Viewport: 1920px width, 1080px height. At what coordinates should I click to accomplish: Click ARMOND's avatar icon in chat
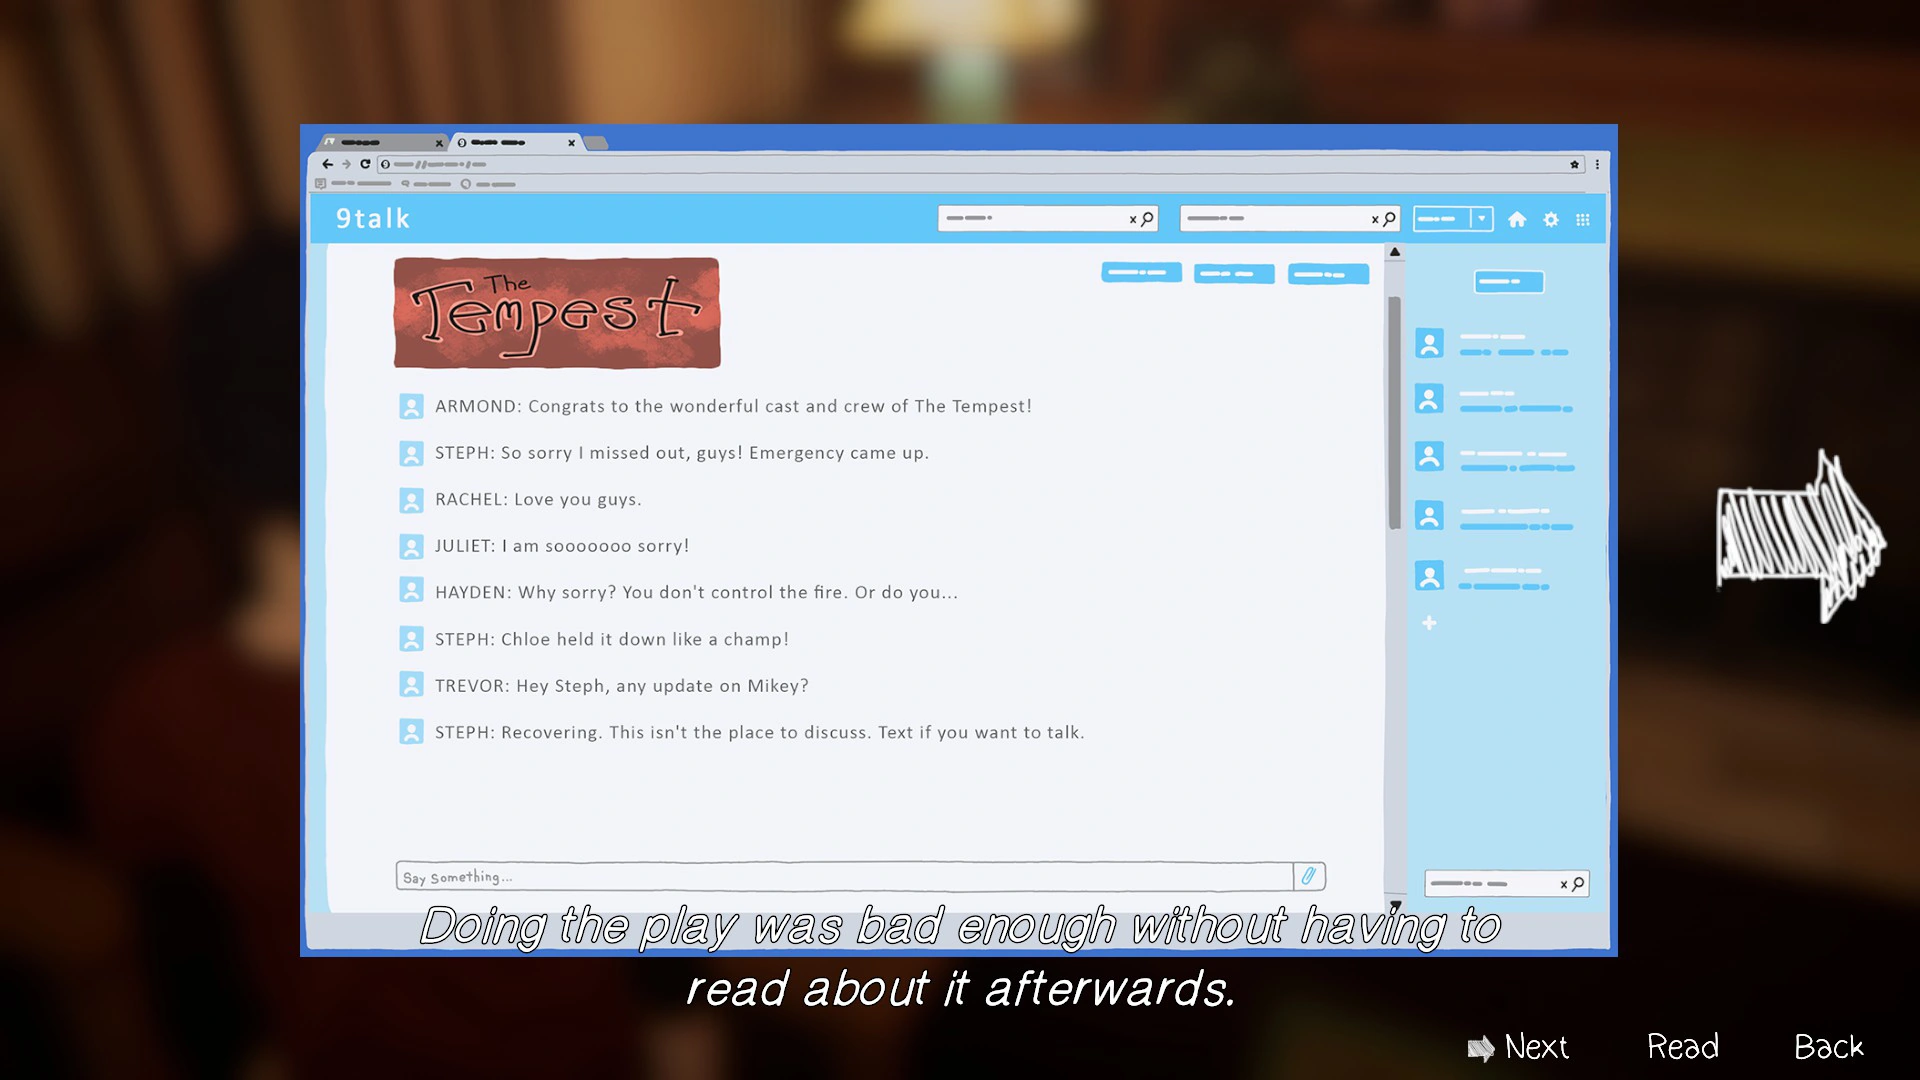coord(411,406)
